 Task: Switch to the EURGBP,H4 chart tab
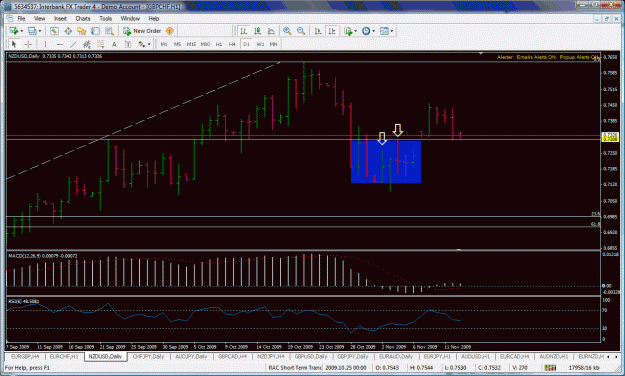[25, 356]
